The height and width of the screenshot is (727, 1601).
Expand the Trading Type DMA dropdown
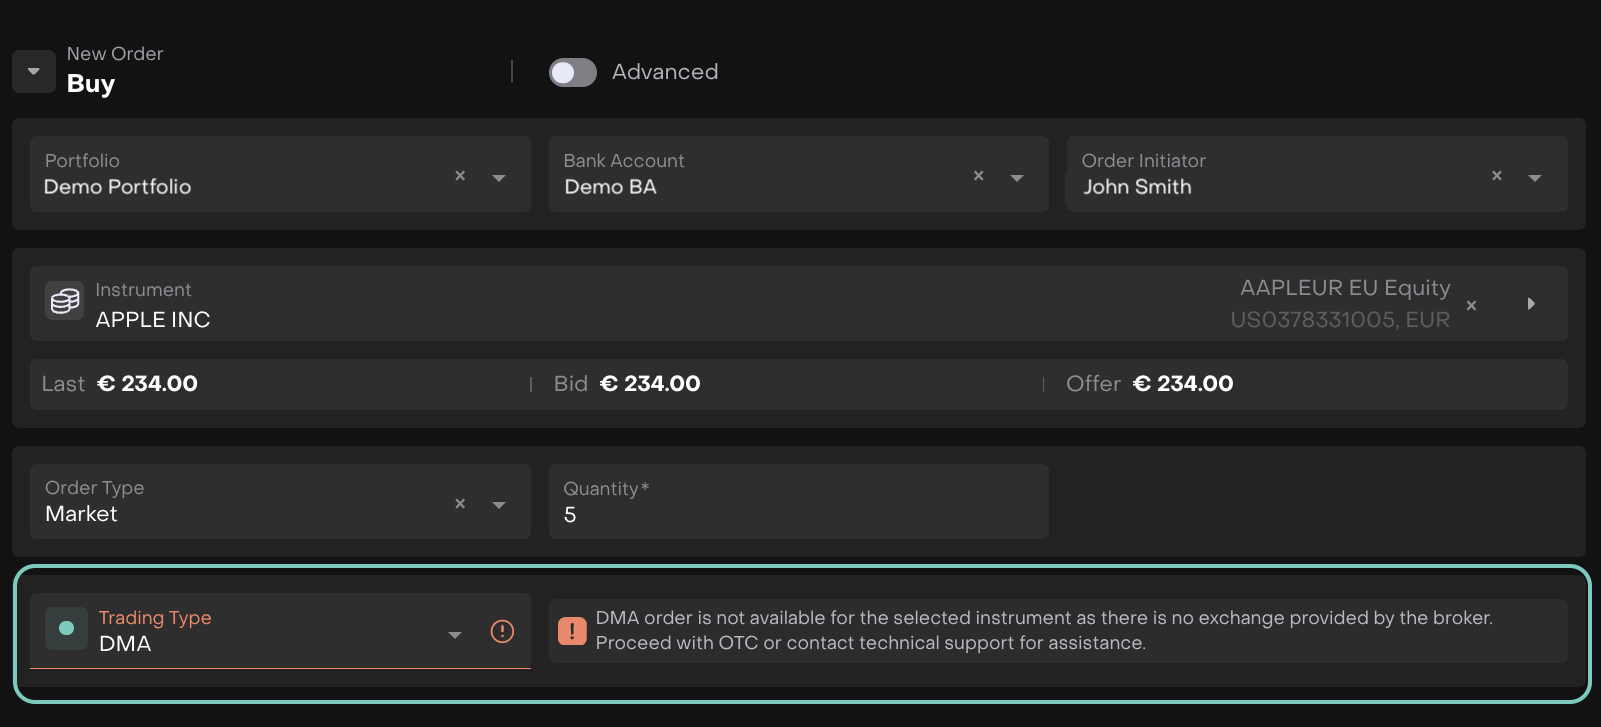pos(455,635)
